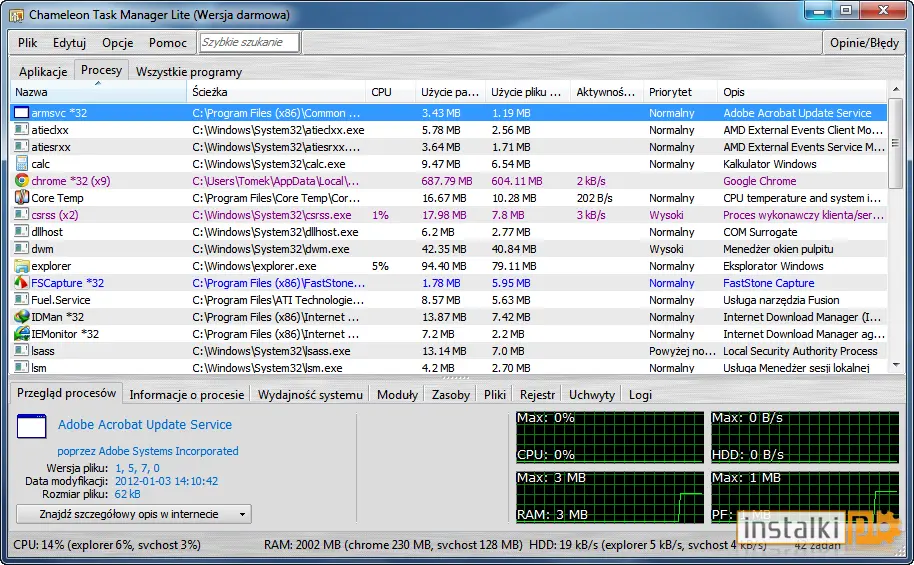914x565 pixels.
Task: Sort by the Opis column header
Action: 802,92
